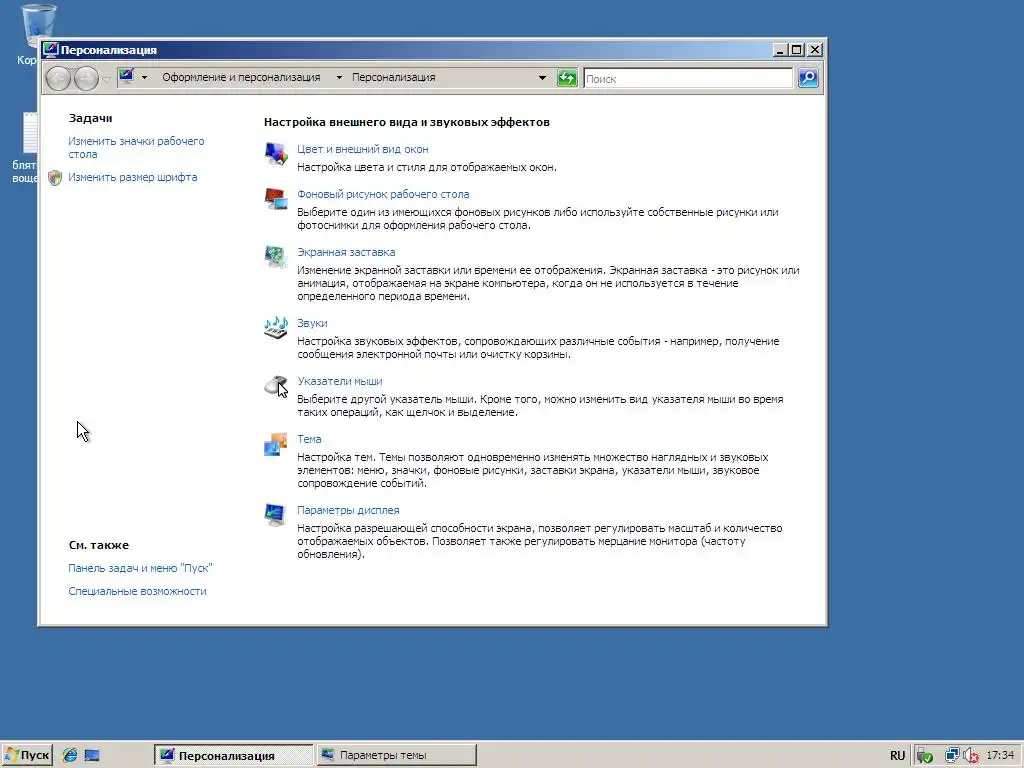Click the Sounds musical notes icon
This screenshot has height=768, width=1024.
[276, 327]
